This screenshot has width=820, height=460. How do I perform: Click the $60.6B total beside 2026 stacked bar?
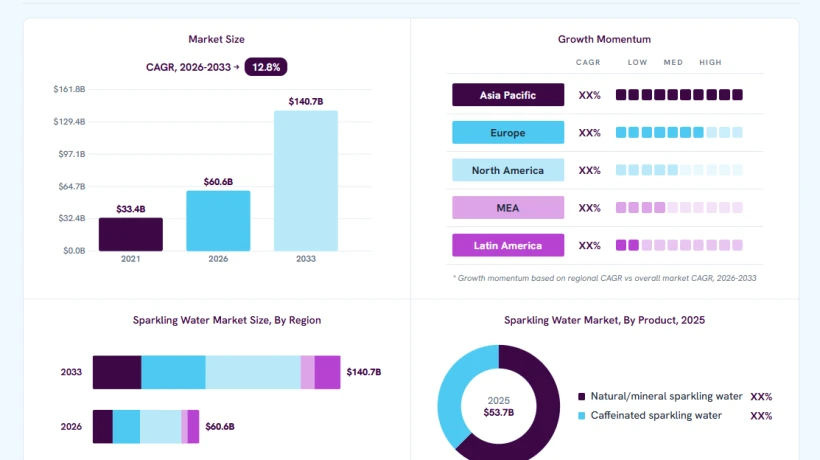[x=220, y=427]
